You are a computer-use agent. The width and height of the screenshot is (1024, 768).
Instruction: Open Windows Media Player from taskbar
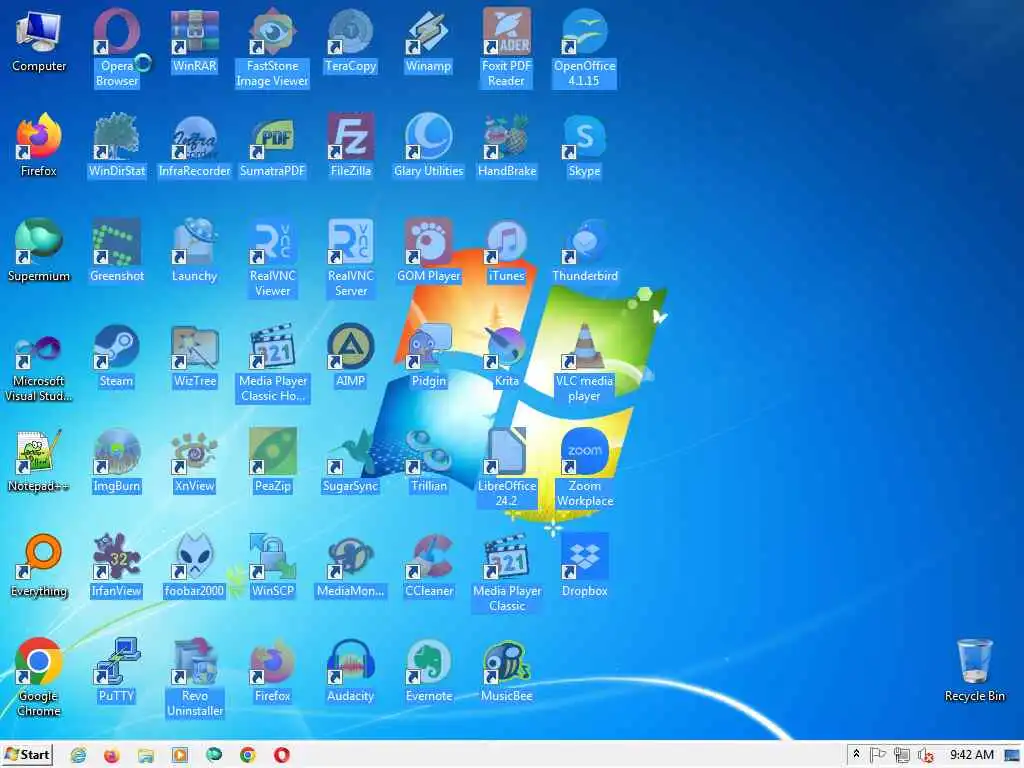(x=180, y=755)
